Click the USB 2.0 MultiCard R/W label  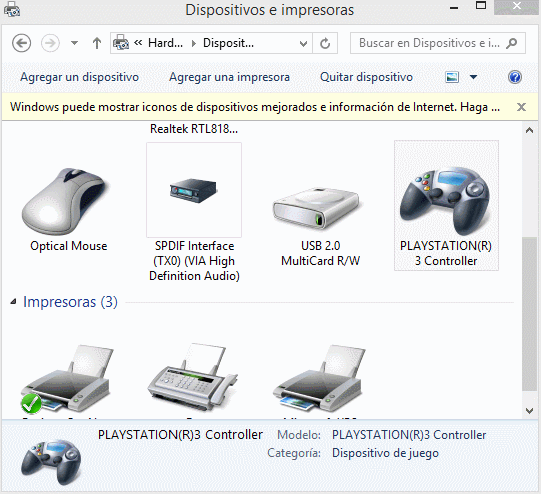[321, 253]
